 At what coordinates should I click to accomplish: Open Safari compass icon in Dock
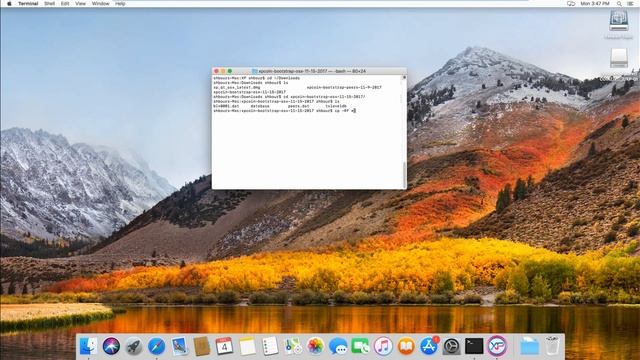[x=156, y=346]
